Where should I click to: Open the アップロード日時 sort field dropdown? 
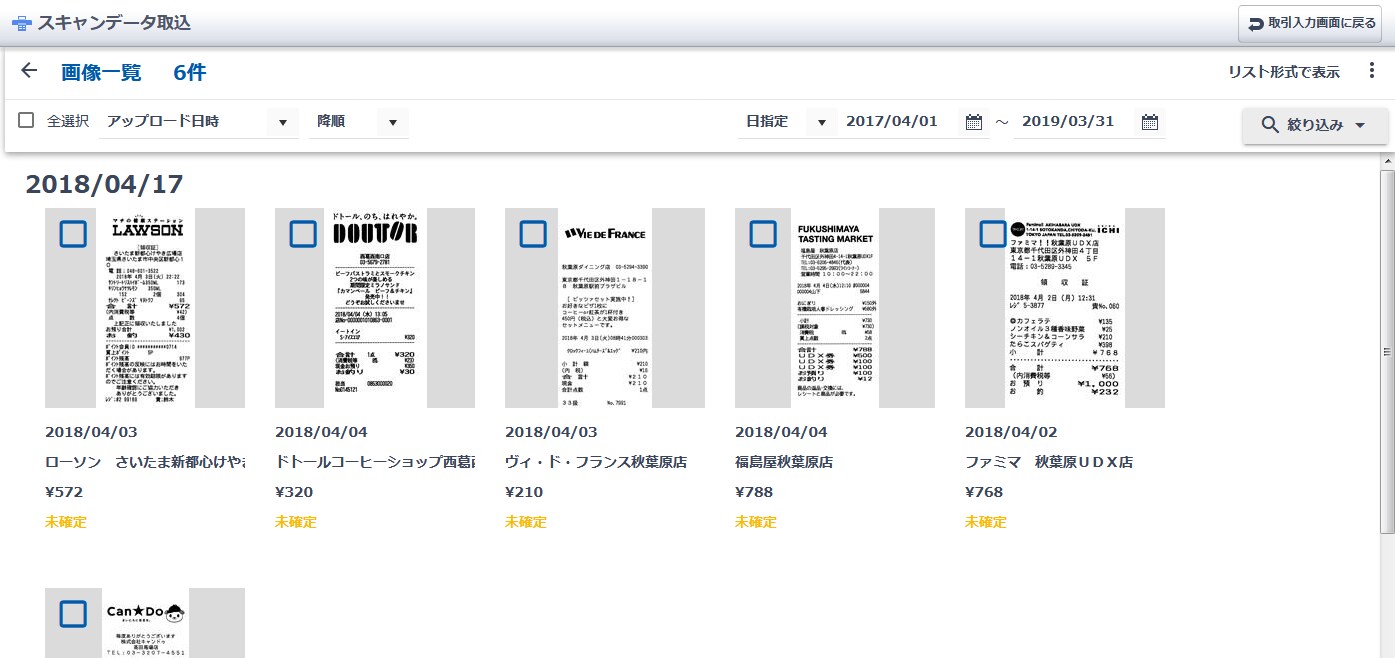pyautogui.click(x=201, y=122)
